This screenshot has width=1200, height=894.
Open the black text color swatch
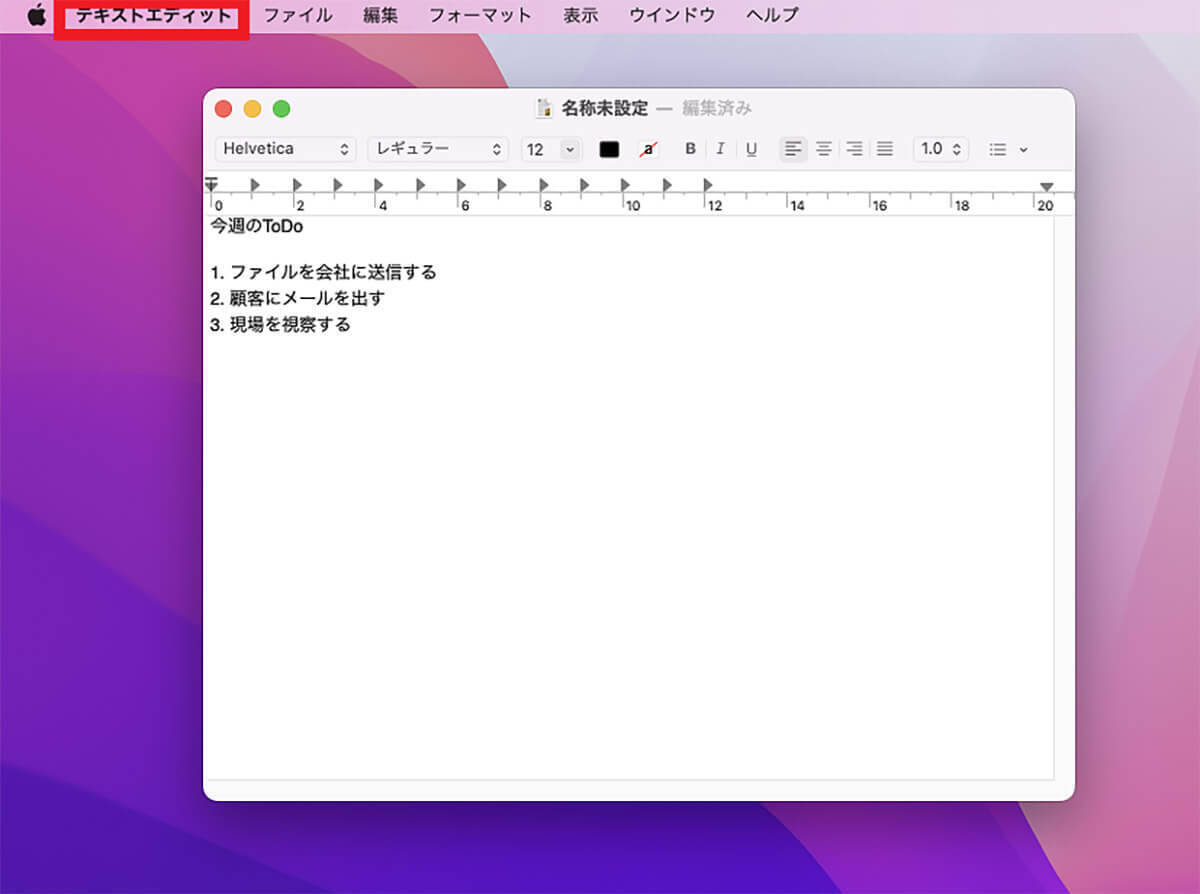point(609,149)
